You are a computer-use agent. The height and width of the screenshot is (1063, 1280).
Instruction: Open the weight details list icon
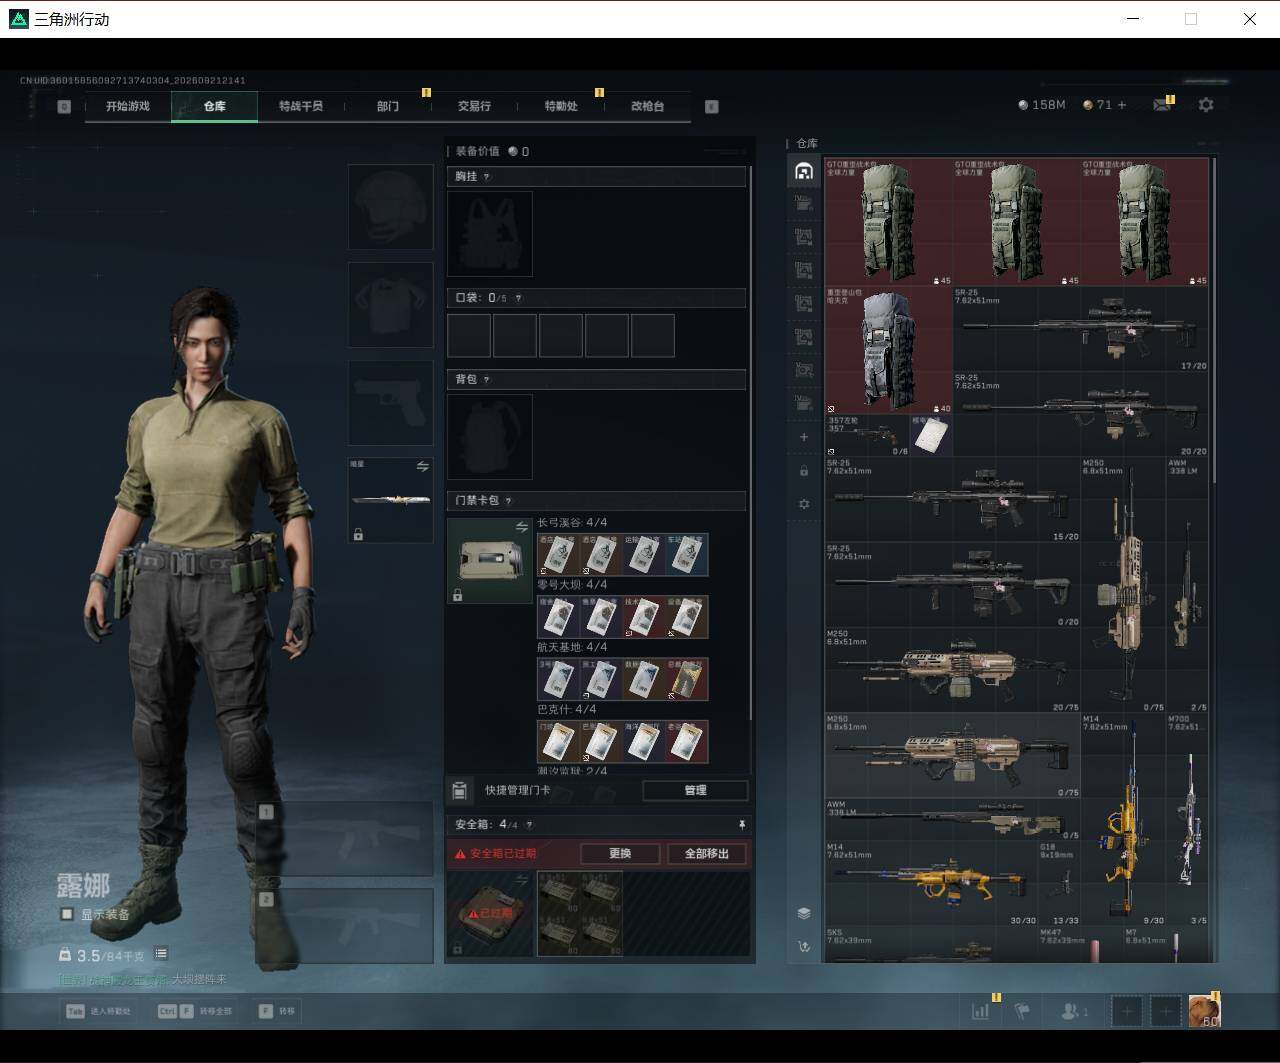pos(161,954)
